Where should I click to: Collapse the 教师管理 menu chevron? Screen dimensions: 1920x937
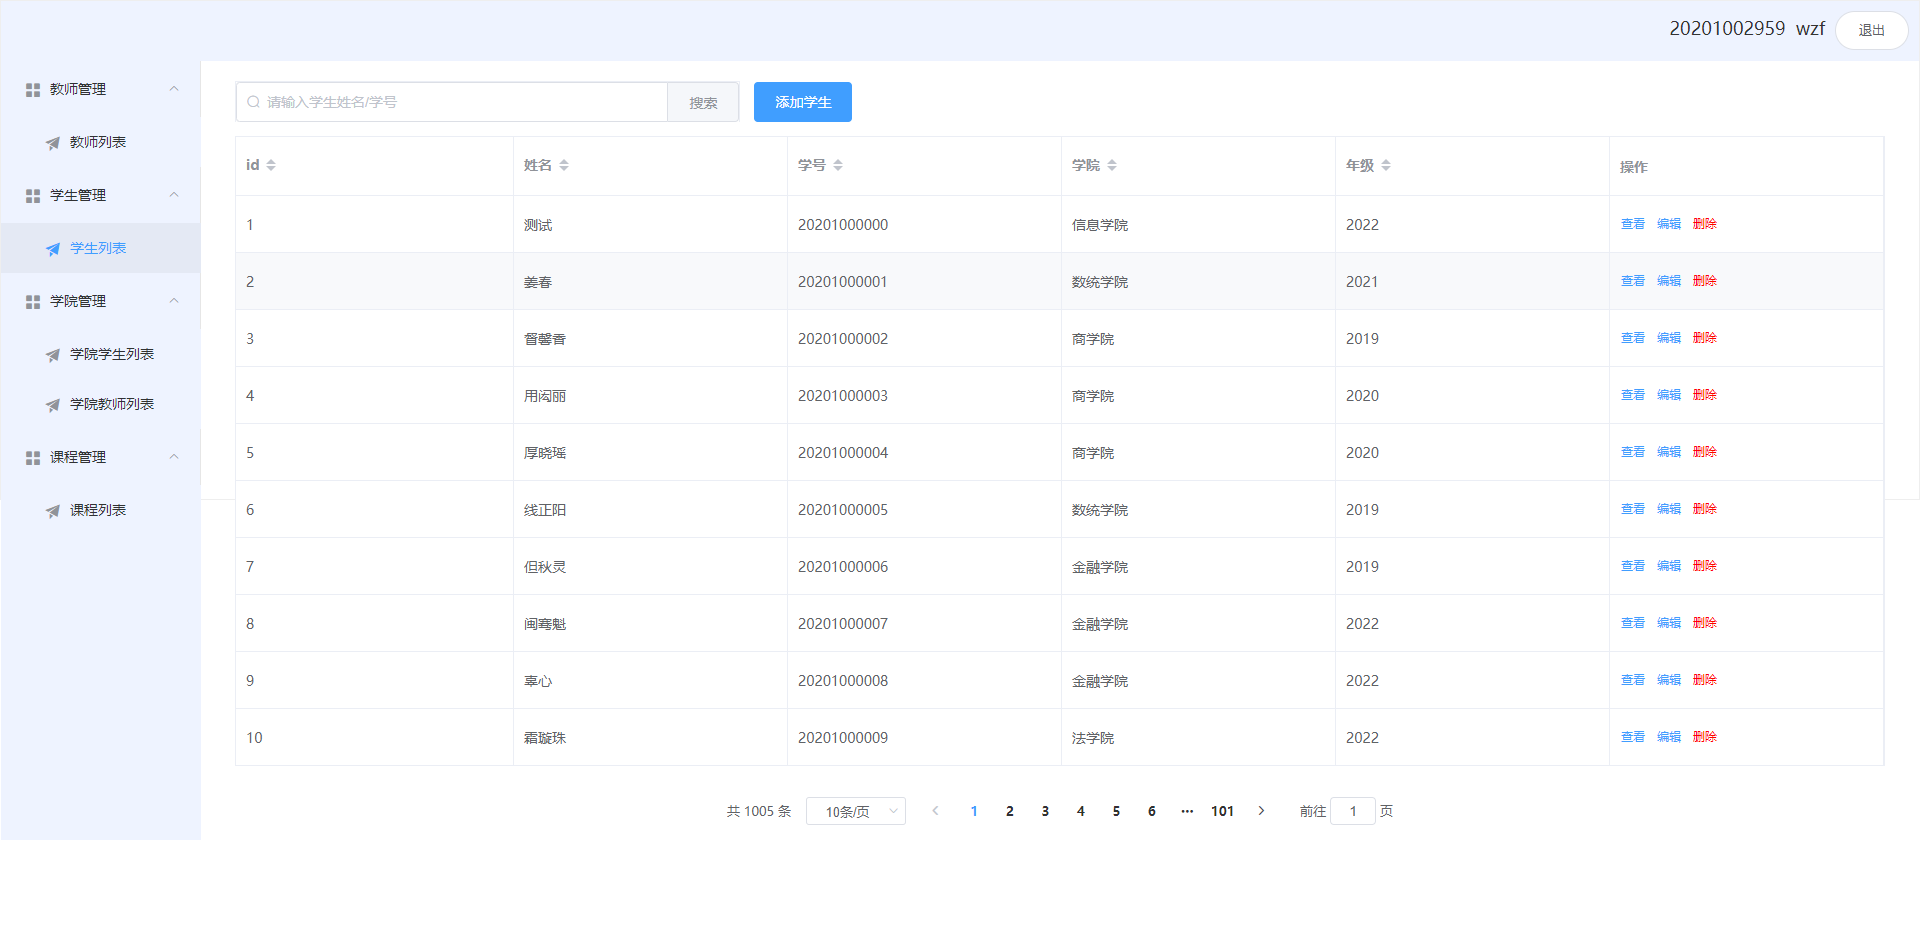[x=174, y=89]
